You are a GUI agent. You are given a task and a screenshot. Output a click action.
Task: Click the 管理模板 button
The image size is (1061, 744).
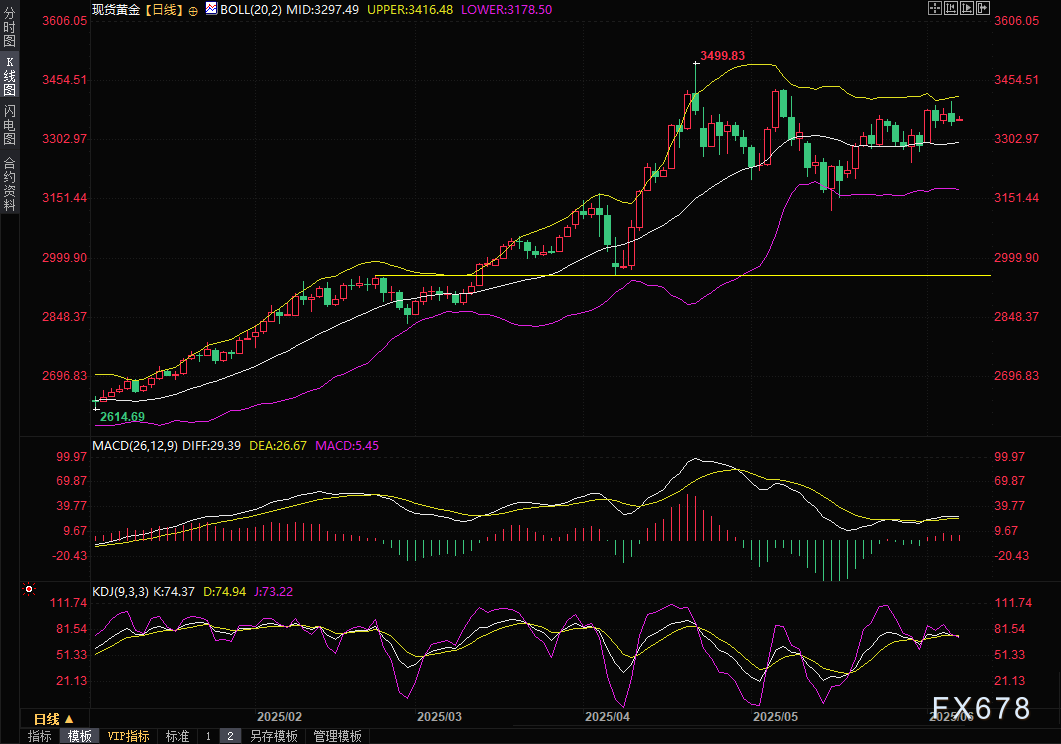pos(338,736)
